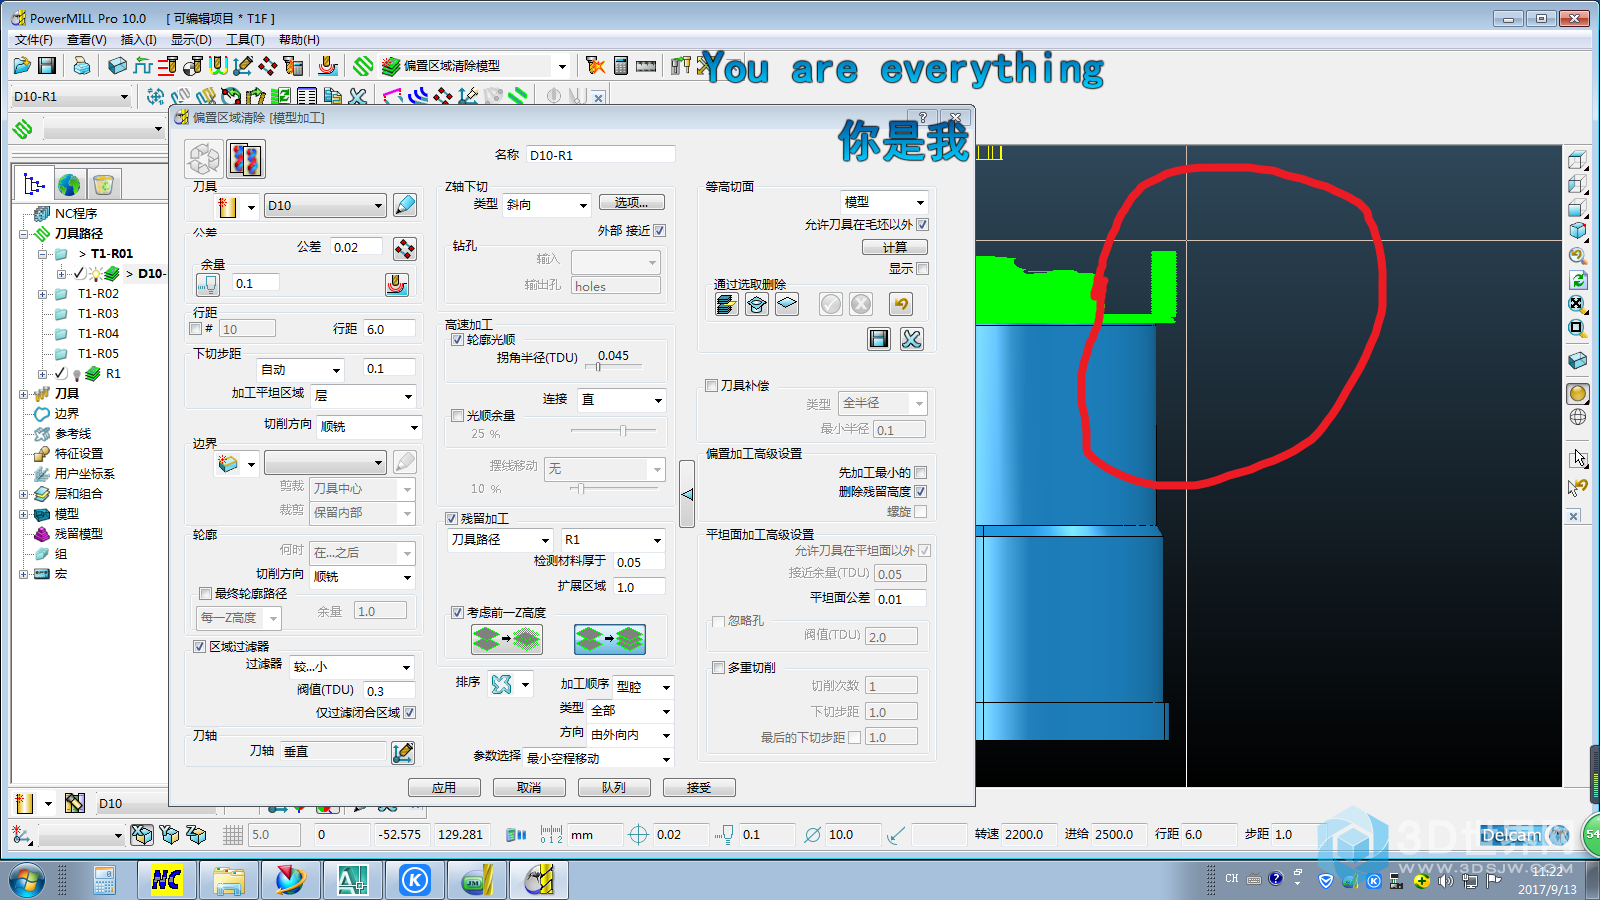
Task: Click the 队列 button
Action: coord(614,788)
